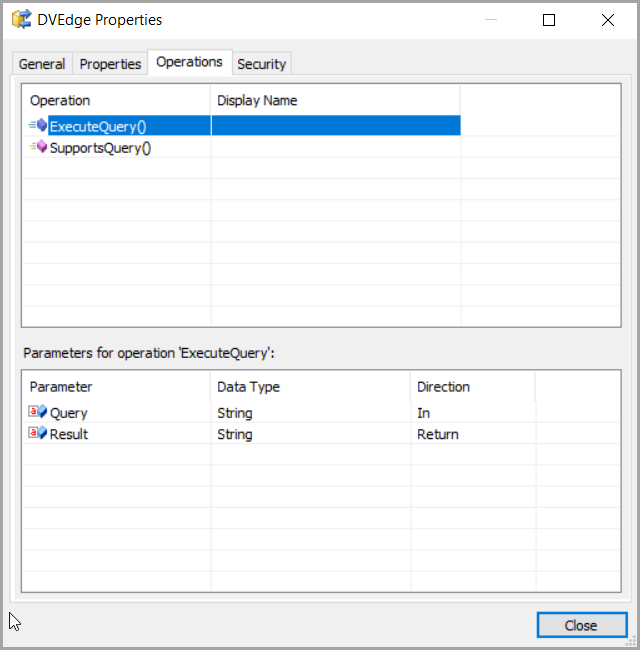Click the DVEdge Properties title bar icon
This screenshot has height=650, width=640.
point(22,19)
